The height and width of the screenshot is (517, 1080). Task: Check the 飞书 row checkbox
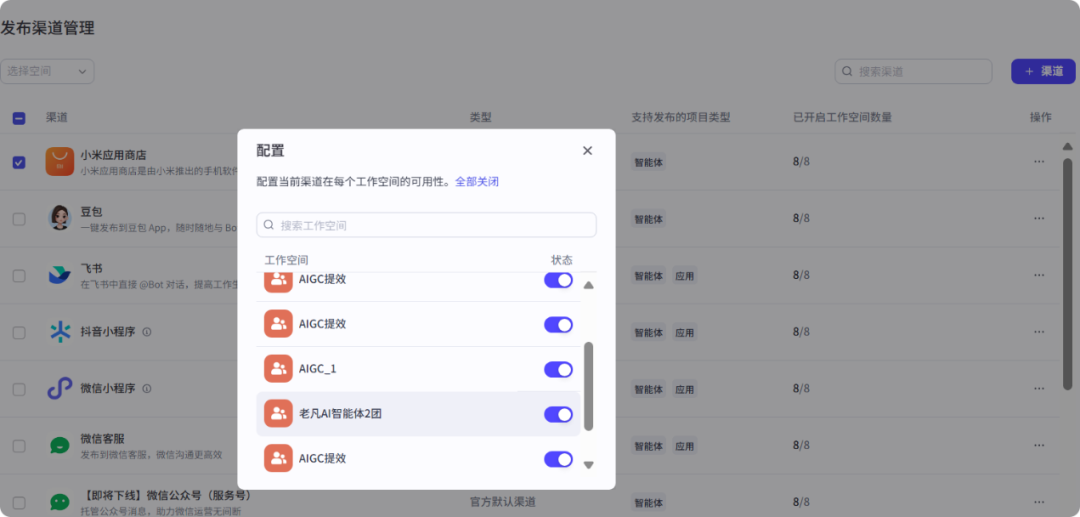[19, 275]
